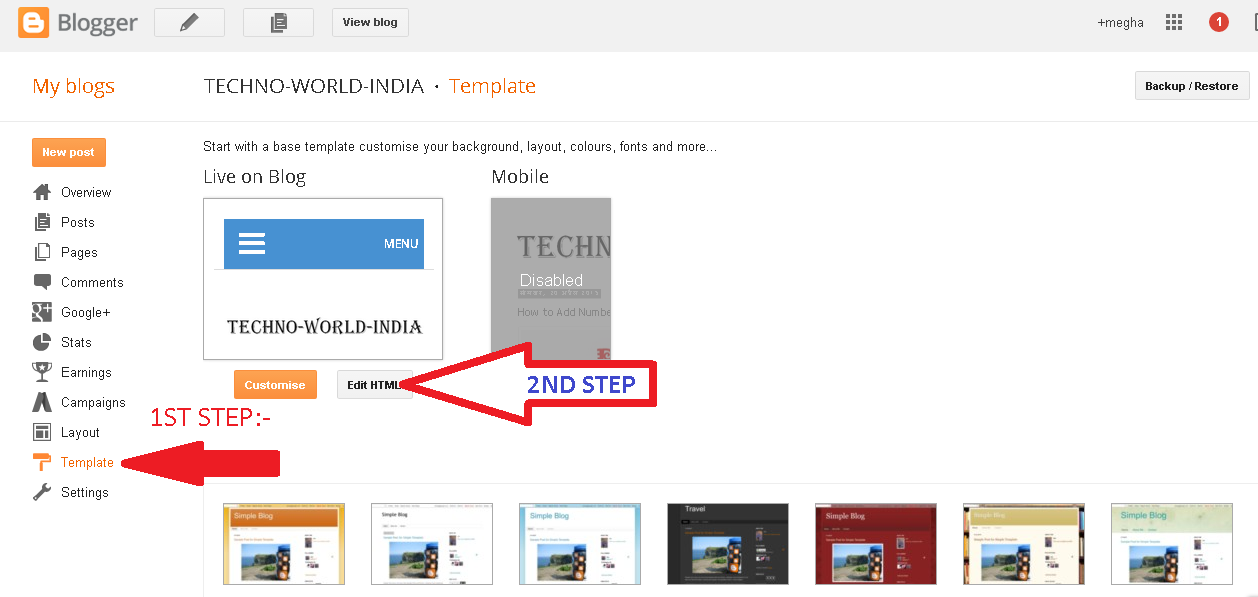The height and width of the screenshot is (597, 1258).
Task: Click the Stats pie chart icon
Action: pos(42,342)
